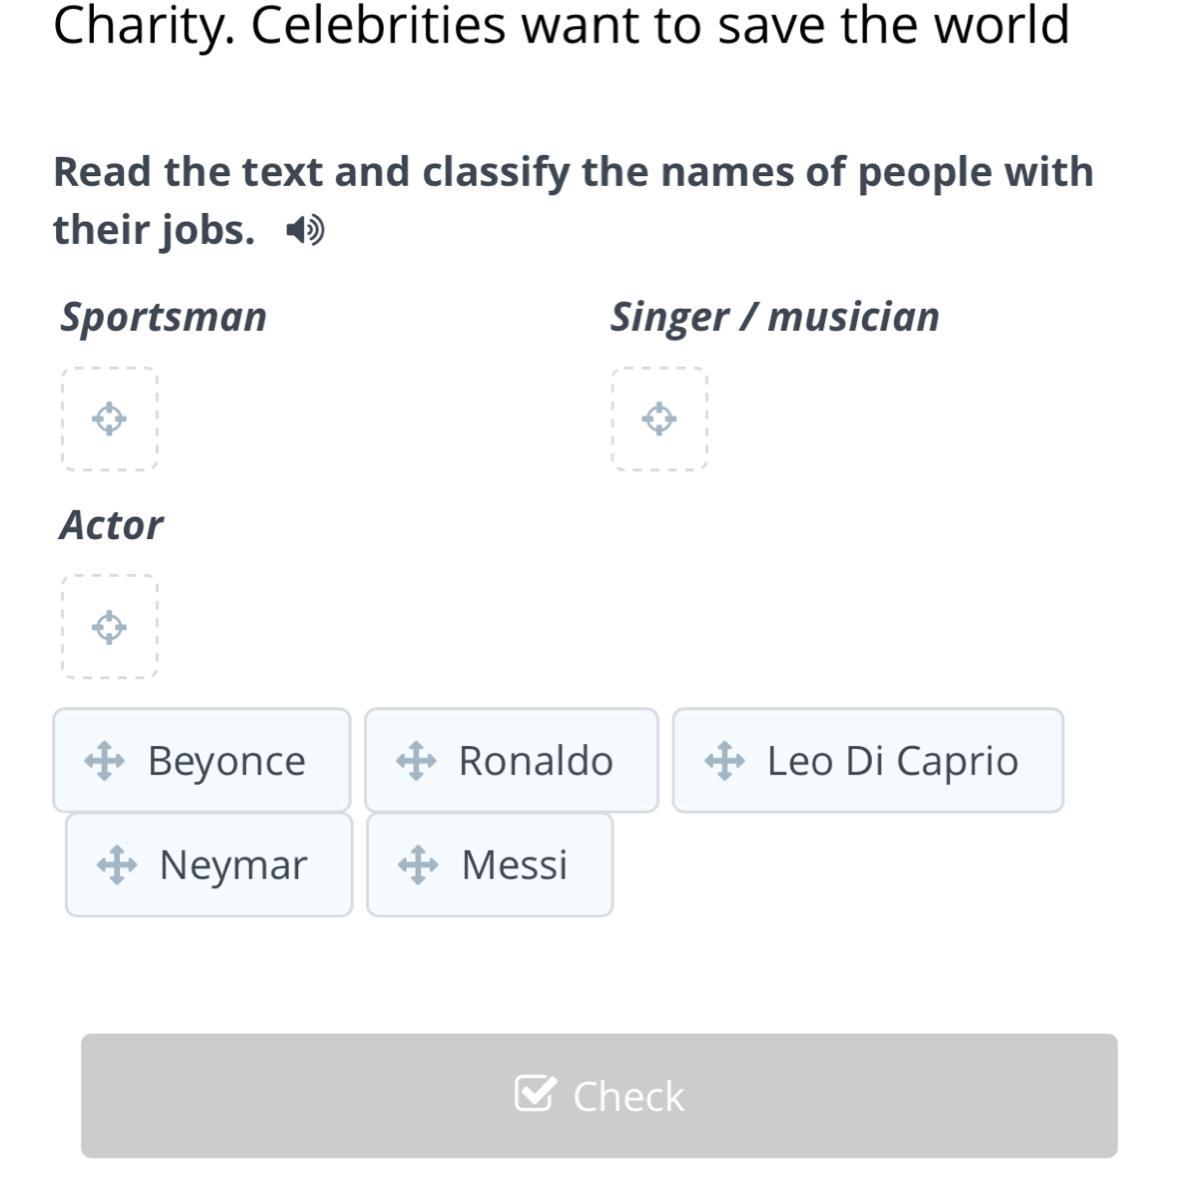Screen dimensions: 1200x1200
Task: Click the checkmark icon in Check button
Action: click(534, 1094)
